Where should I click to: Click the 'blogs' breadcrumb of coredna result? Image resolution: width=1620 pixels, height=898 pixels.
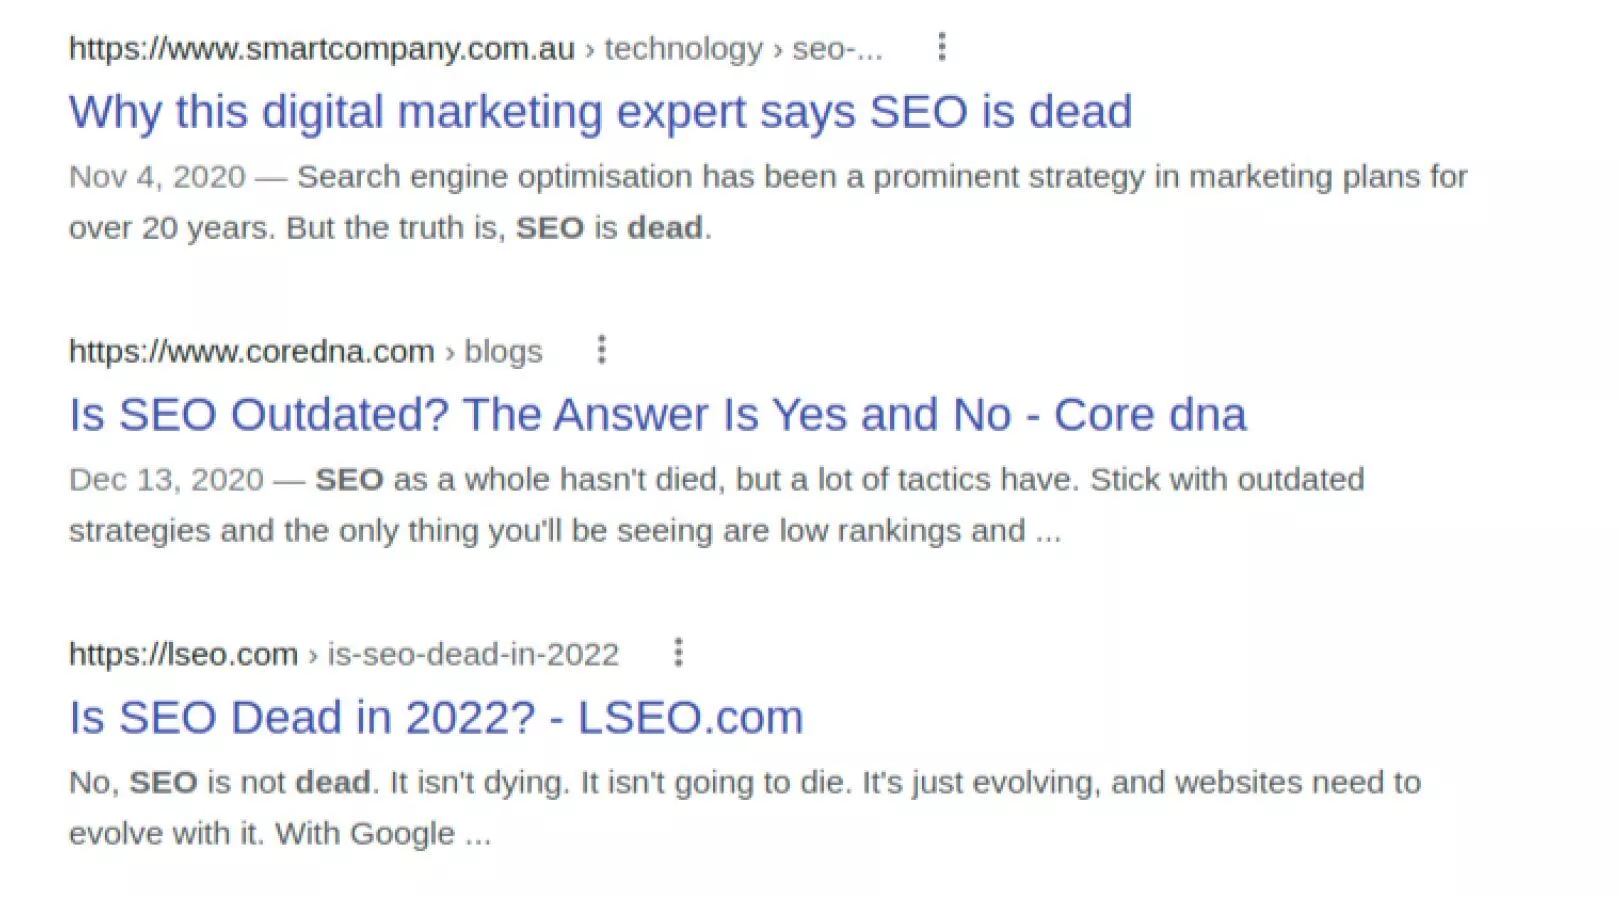tap(503, 352)
